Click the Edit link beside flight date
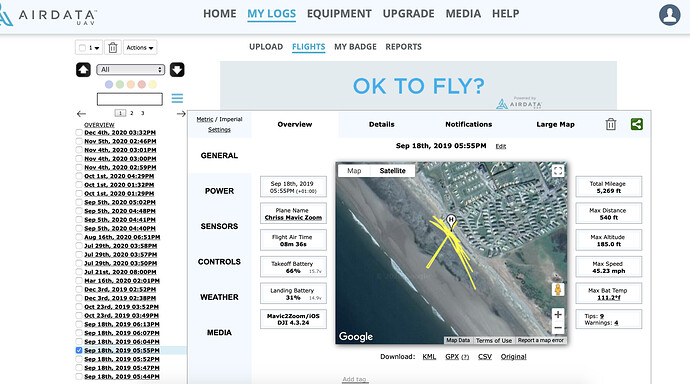The image size is (690, 384). coord(501,146)
